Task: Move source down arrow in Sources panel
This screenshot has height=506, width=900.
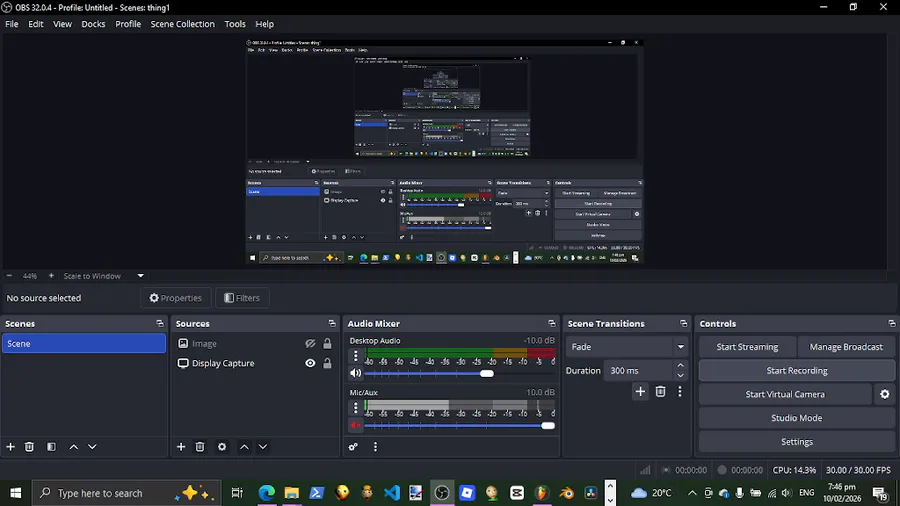Action: 262,446
